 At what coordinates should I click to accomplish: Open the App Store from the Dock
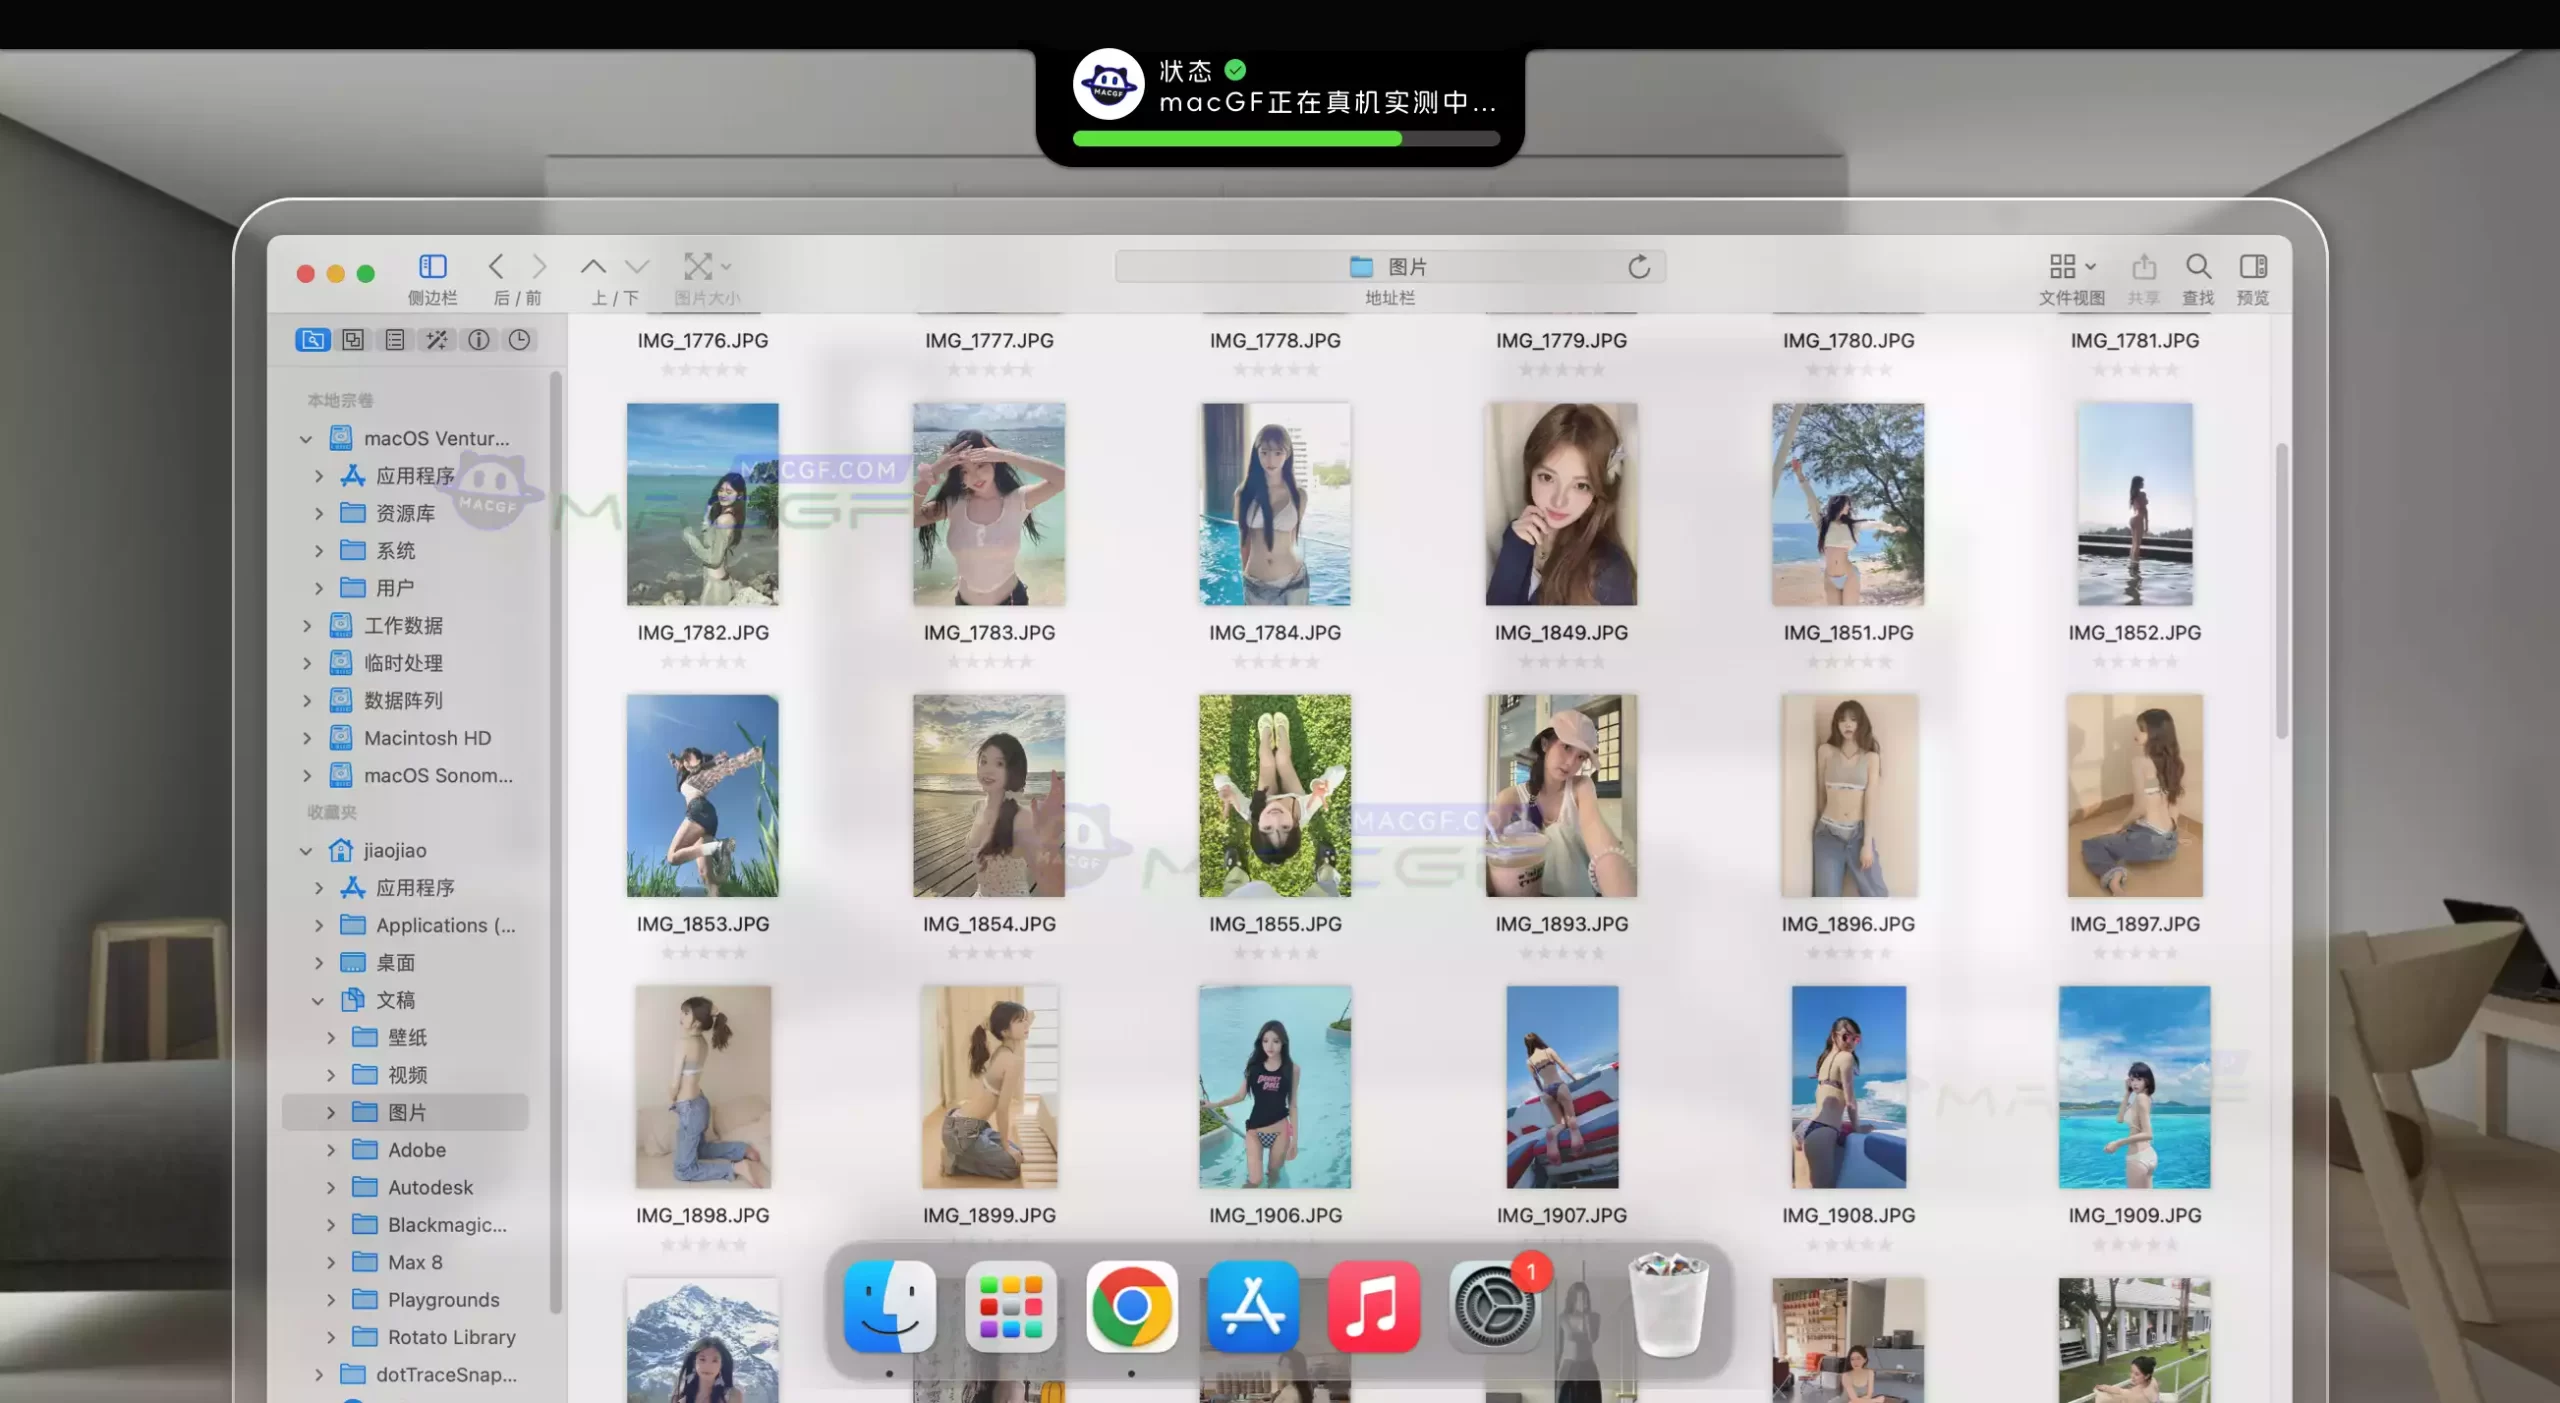[1252, 1307]
